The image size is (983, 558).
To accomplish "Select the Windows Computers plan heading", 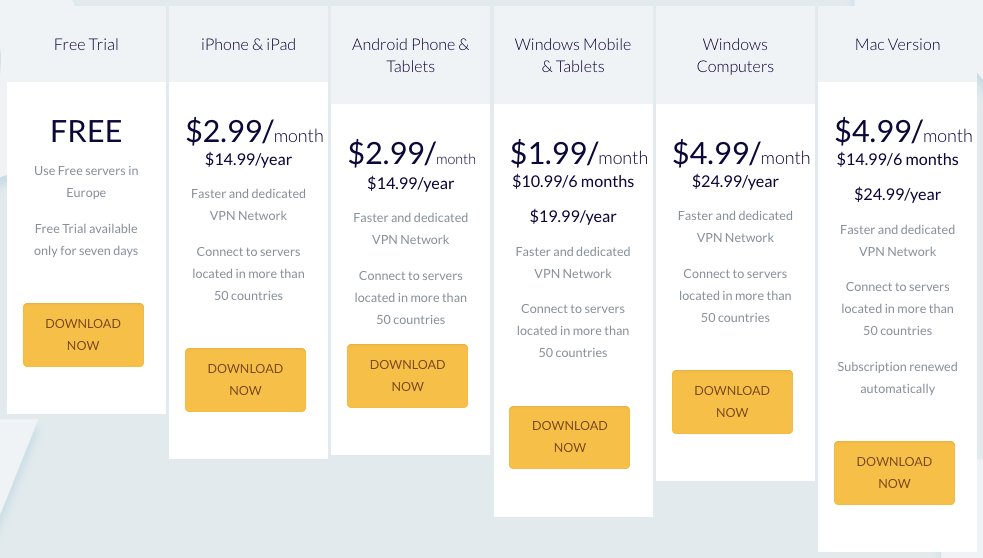I will [x=735, y=55].
